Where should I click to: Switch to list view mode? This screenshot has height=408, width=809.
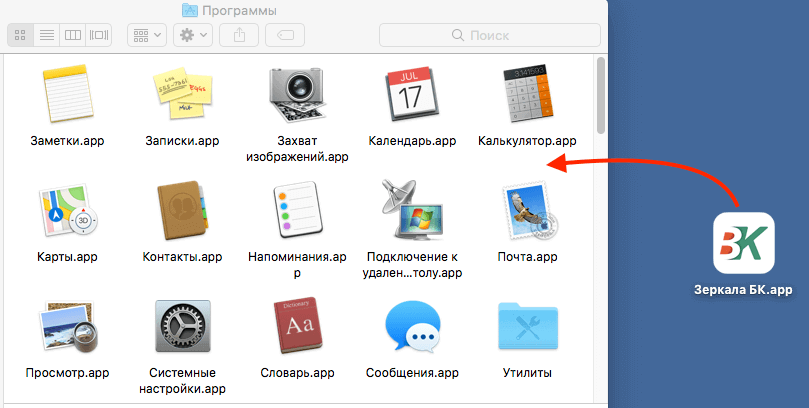(x=46, y=35)
